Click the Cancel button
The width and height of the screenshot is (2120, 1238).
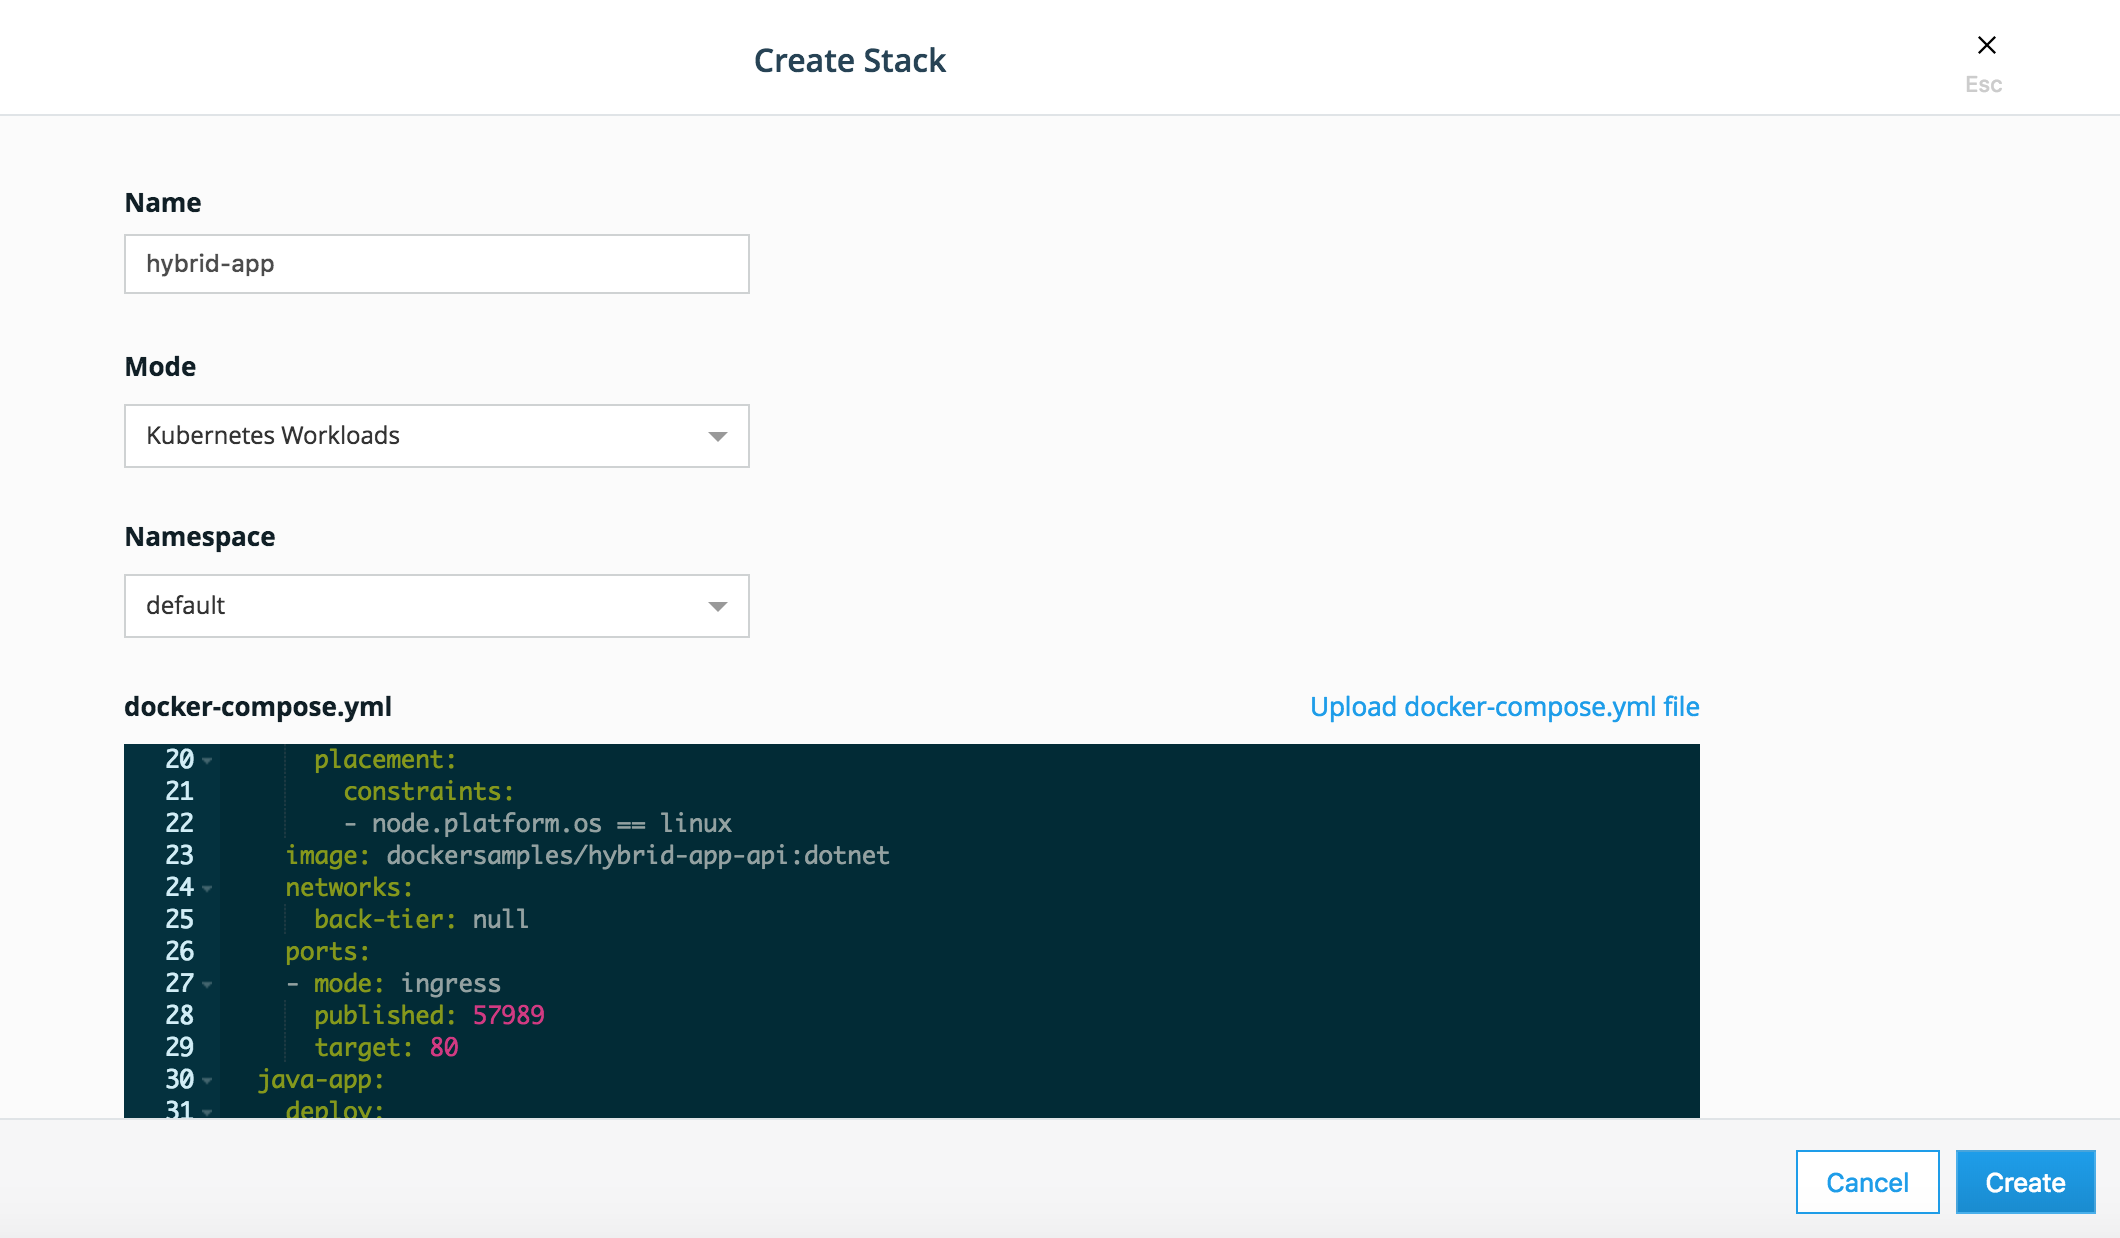[1867, 1182]
